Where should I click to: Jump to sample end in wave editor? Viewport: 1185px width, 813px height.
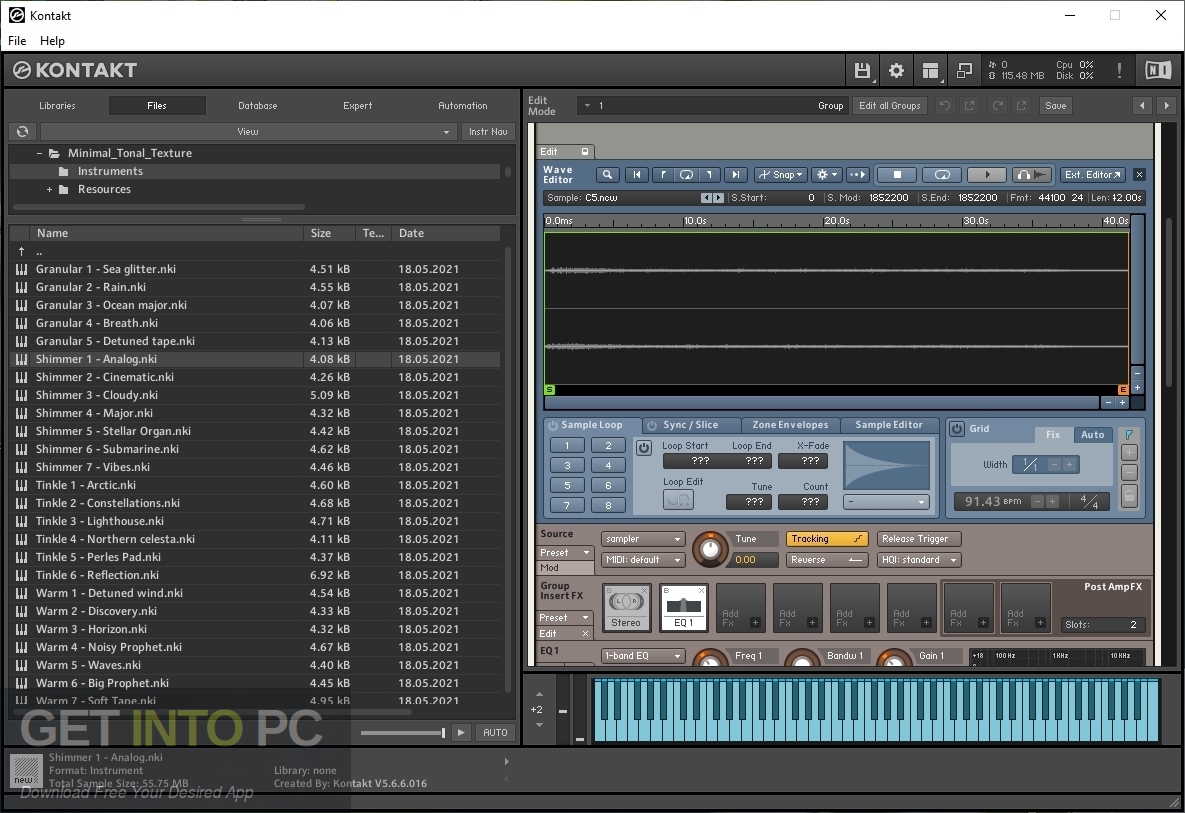(735, 175)
